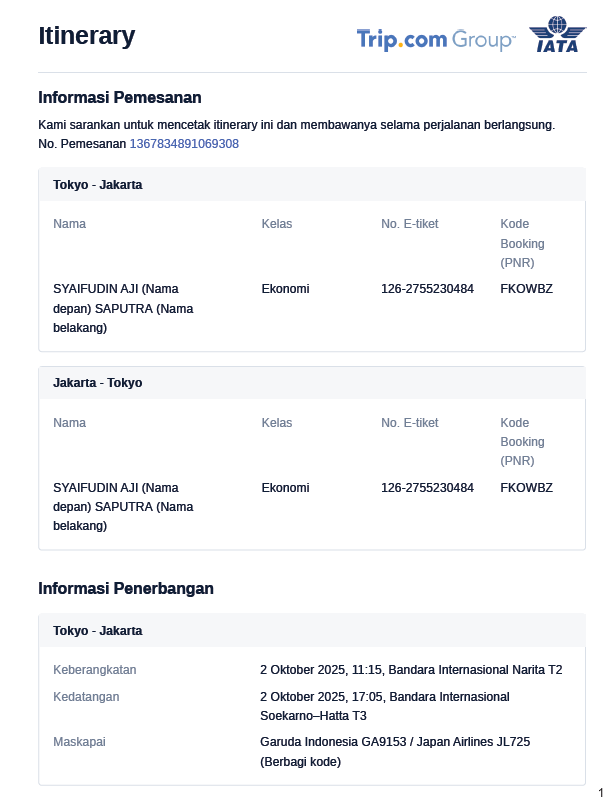Click the Kedatangan label
This screenshot has width=611, height=805.
click(87, 696)
